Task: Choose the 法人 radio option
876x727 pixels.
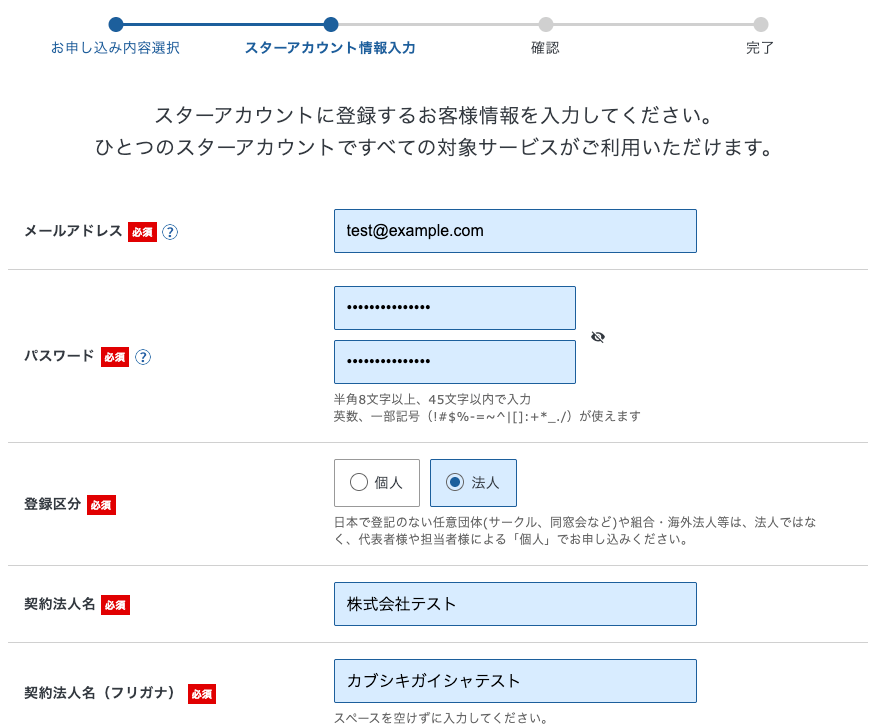Action: 473,483
